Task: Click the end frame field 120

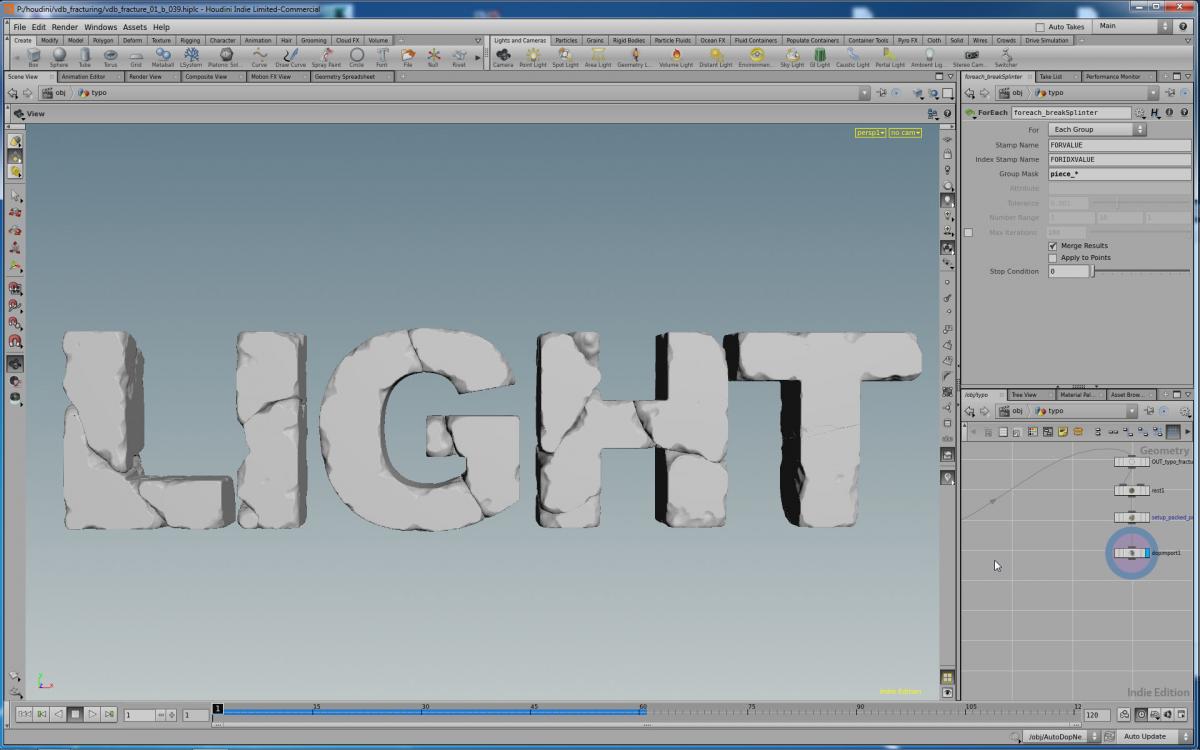Action: pos(1097,716)
